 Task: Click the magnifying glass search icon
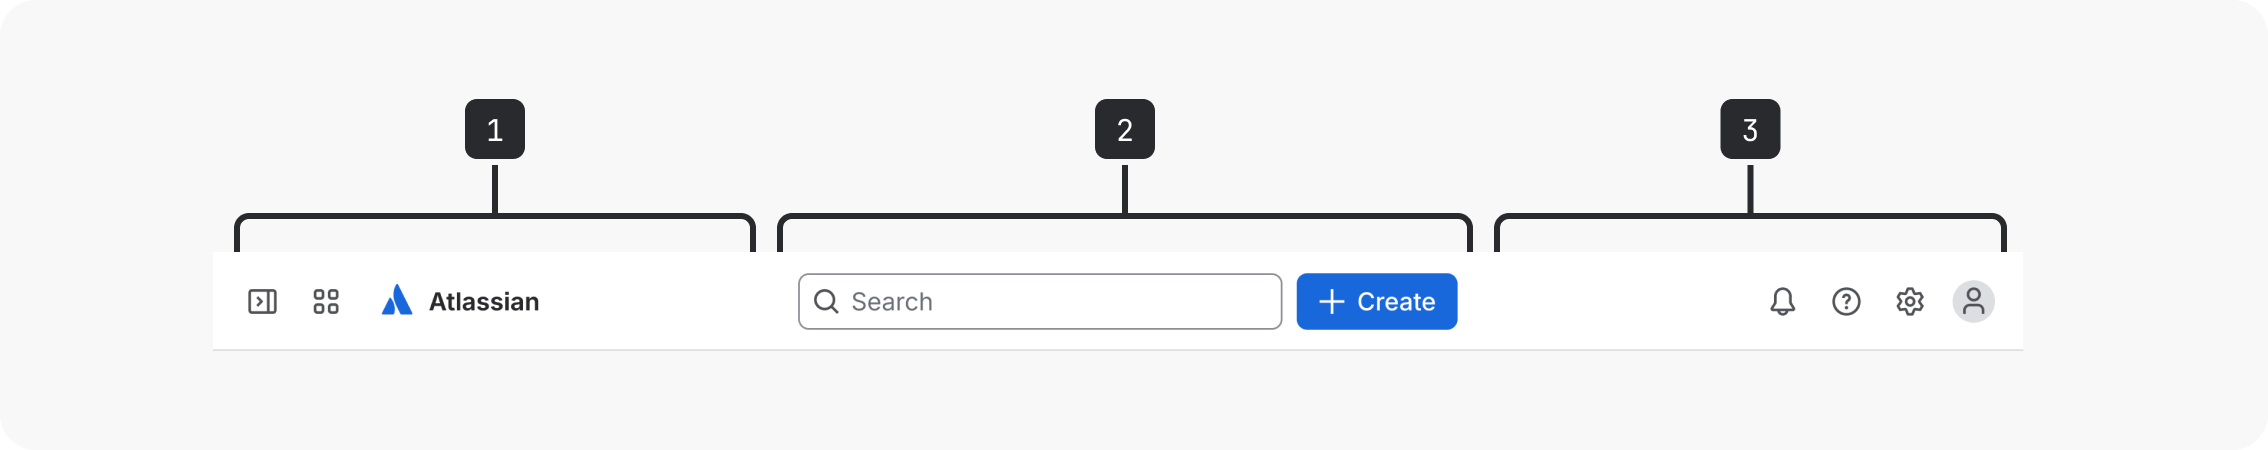(826, 301)
